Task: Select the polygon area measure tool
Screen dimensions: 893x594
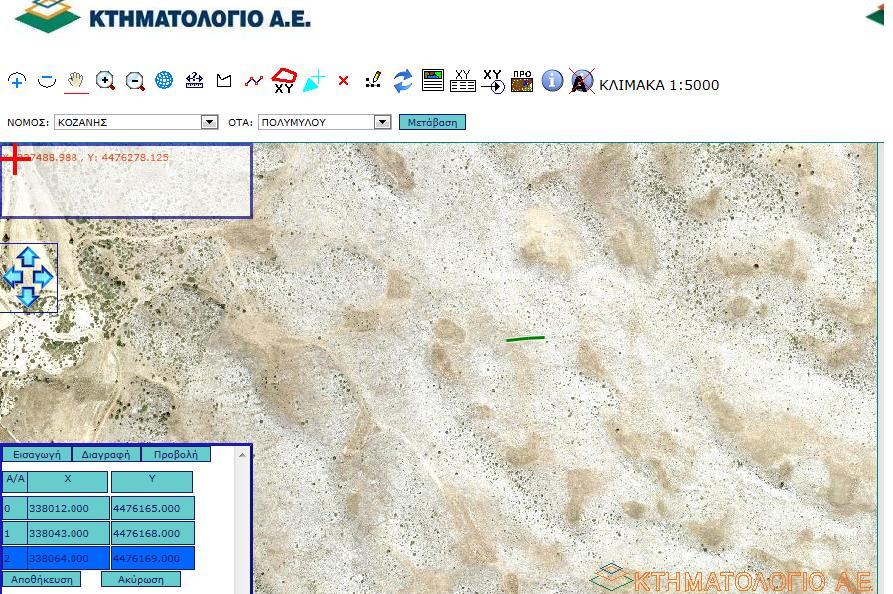Action: tap(224, 81)
